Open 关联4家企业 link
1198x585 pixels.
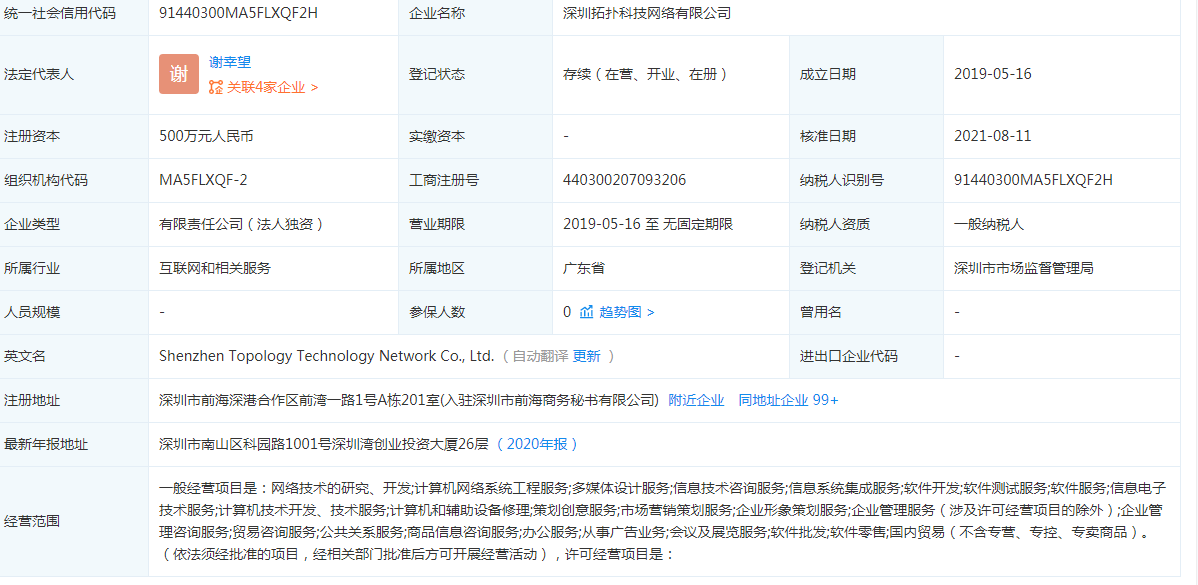(x=272, y=87)
